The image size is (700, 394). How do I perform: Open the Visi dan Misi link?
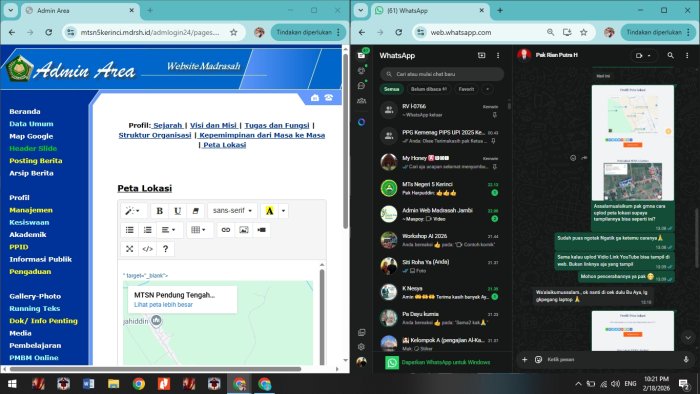click(x=213, y=125)
